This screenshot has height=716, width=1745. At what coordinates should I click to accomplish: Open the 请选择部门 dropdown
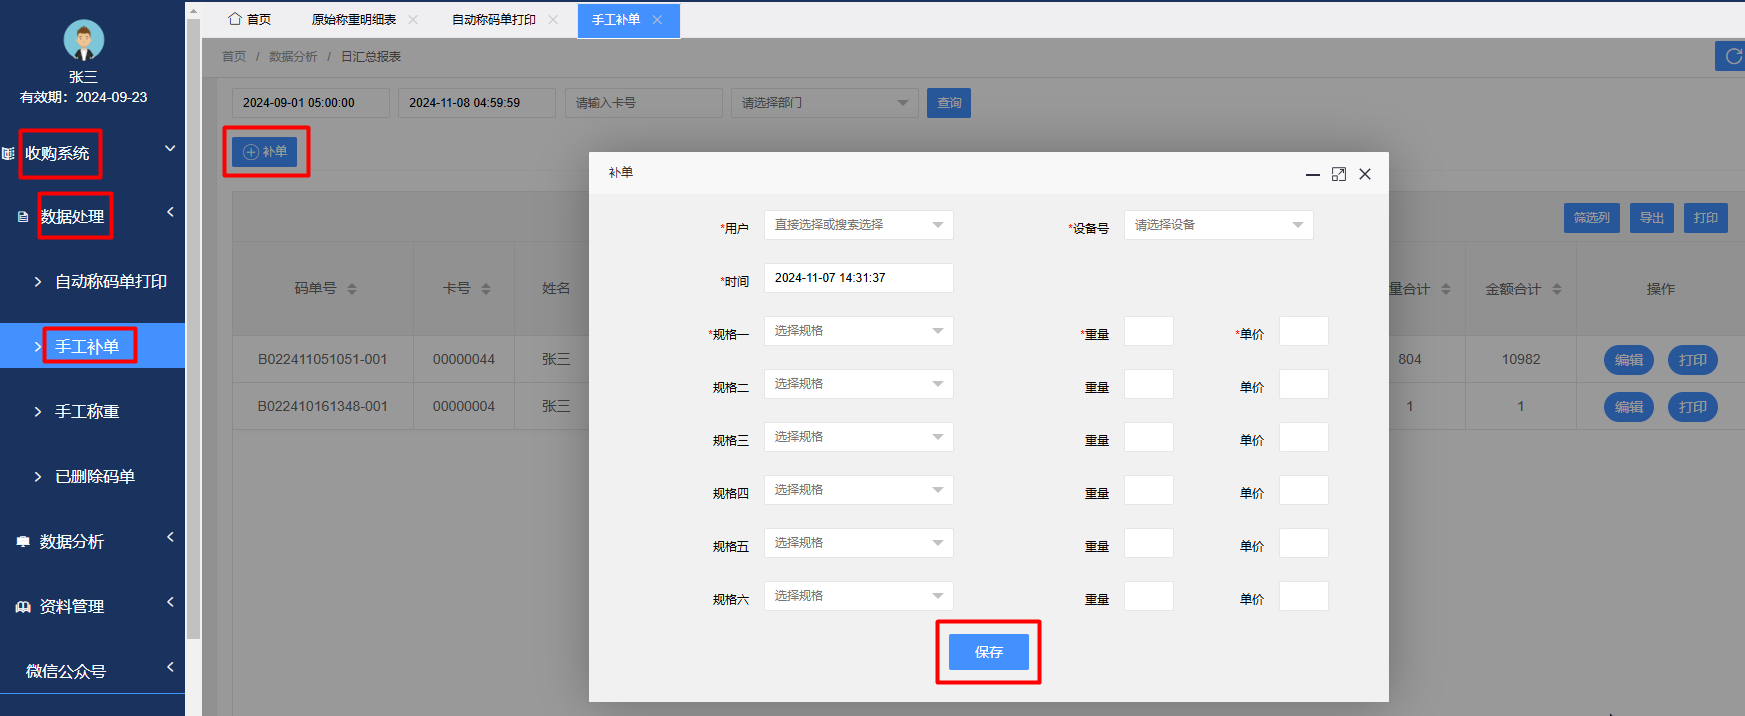[825, 103]
